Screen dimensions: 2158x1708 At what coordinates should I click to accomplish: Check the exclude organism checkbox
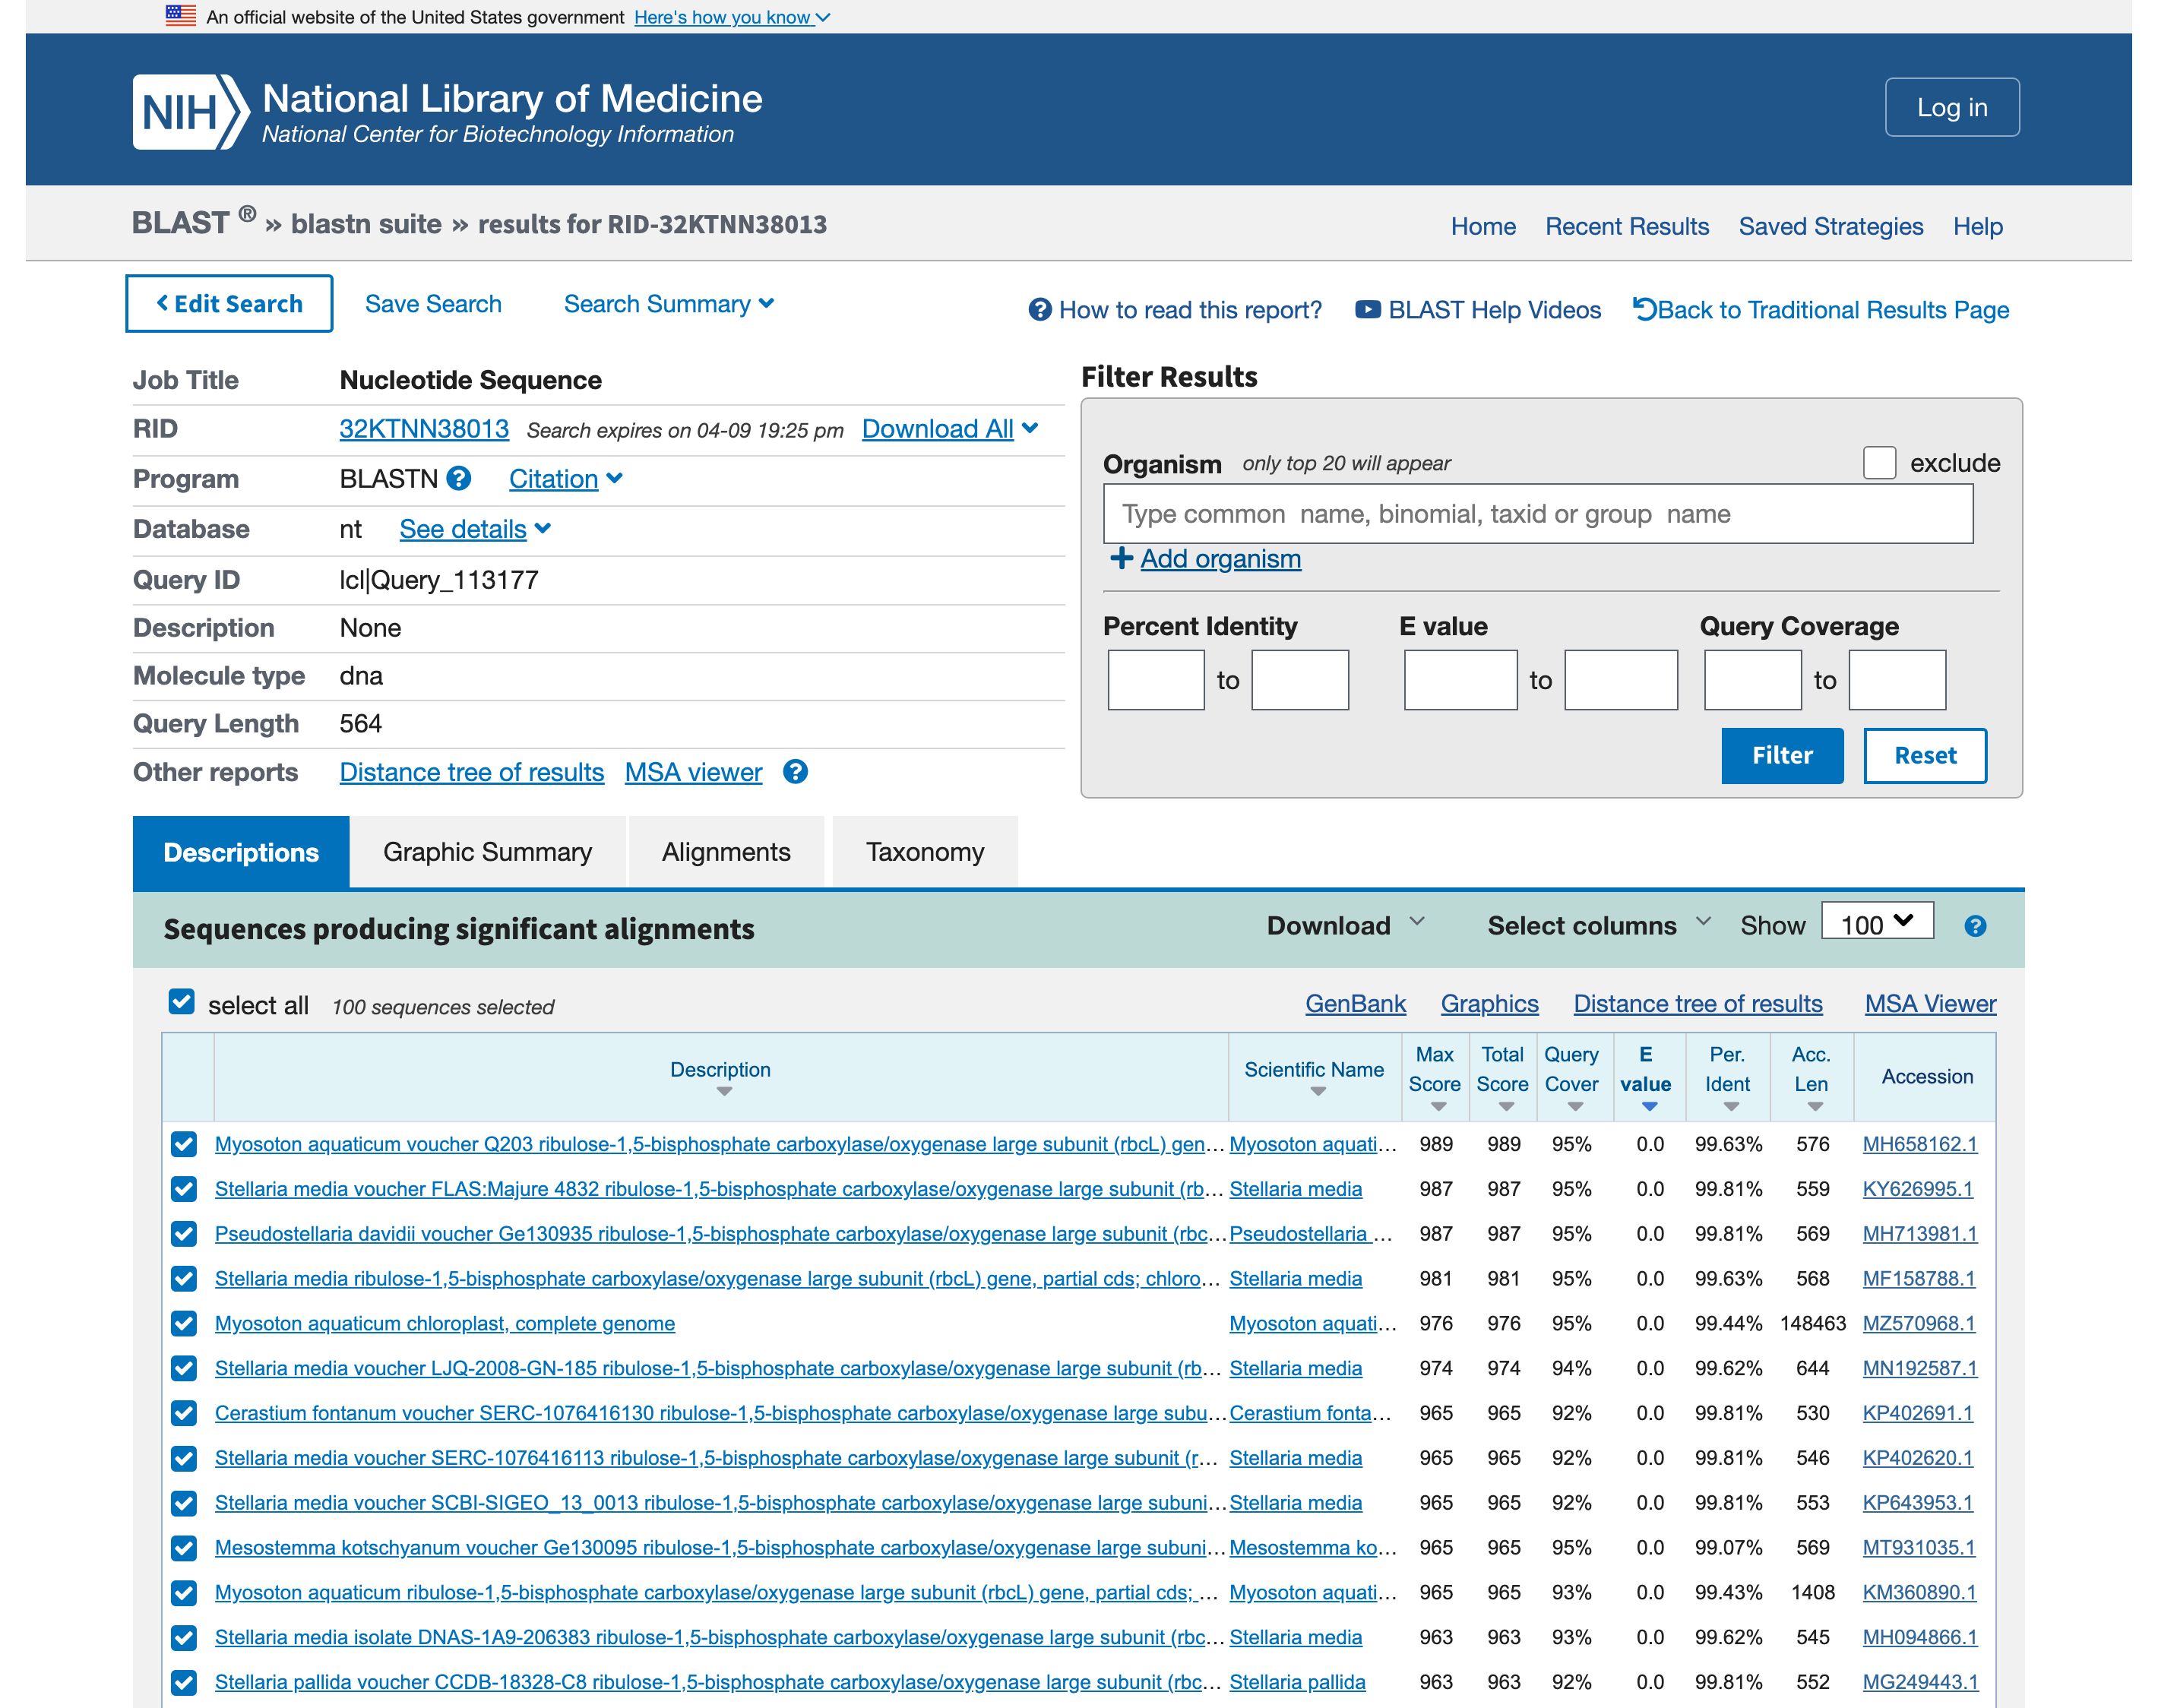(1879, 463)
